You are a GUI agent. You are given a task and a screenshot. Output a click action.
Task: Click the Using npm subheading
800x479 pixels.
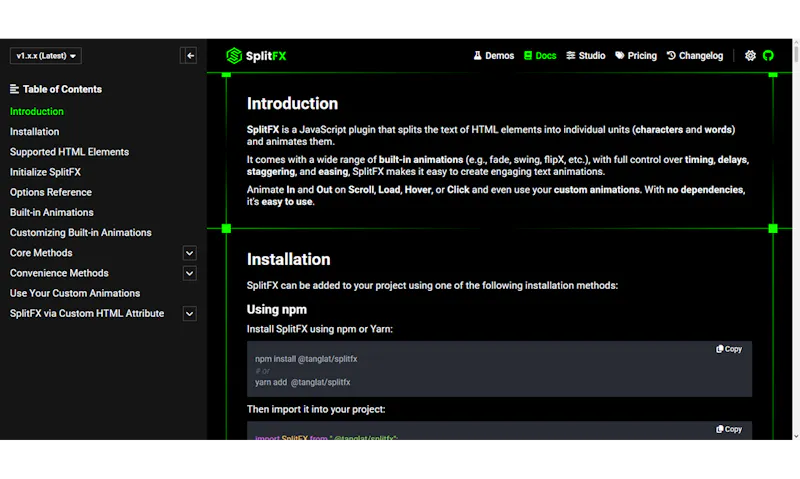tap(277, 310)
